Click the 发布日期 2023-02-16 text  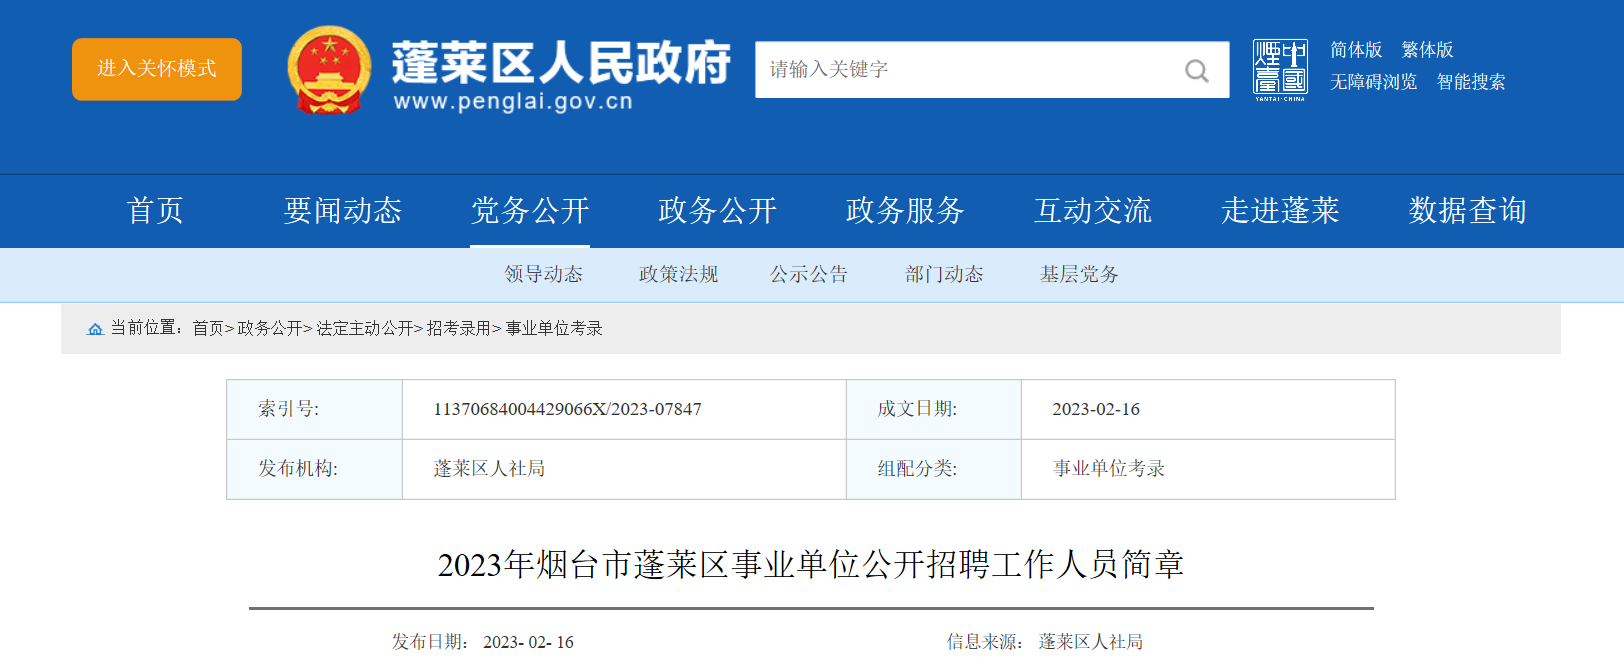point(483,642)
